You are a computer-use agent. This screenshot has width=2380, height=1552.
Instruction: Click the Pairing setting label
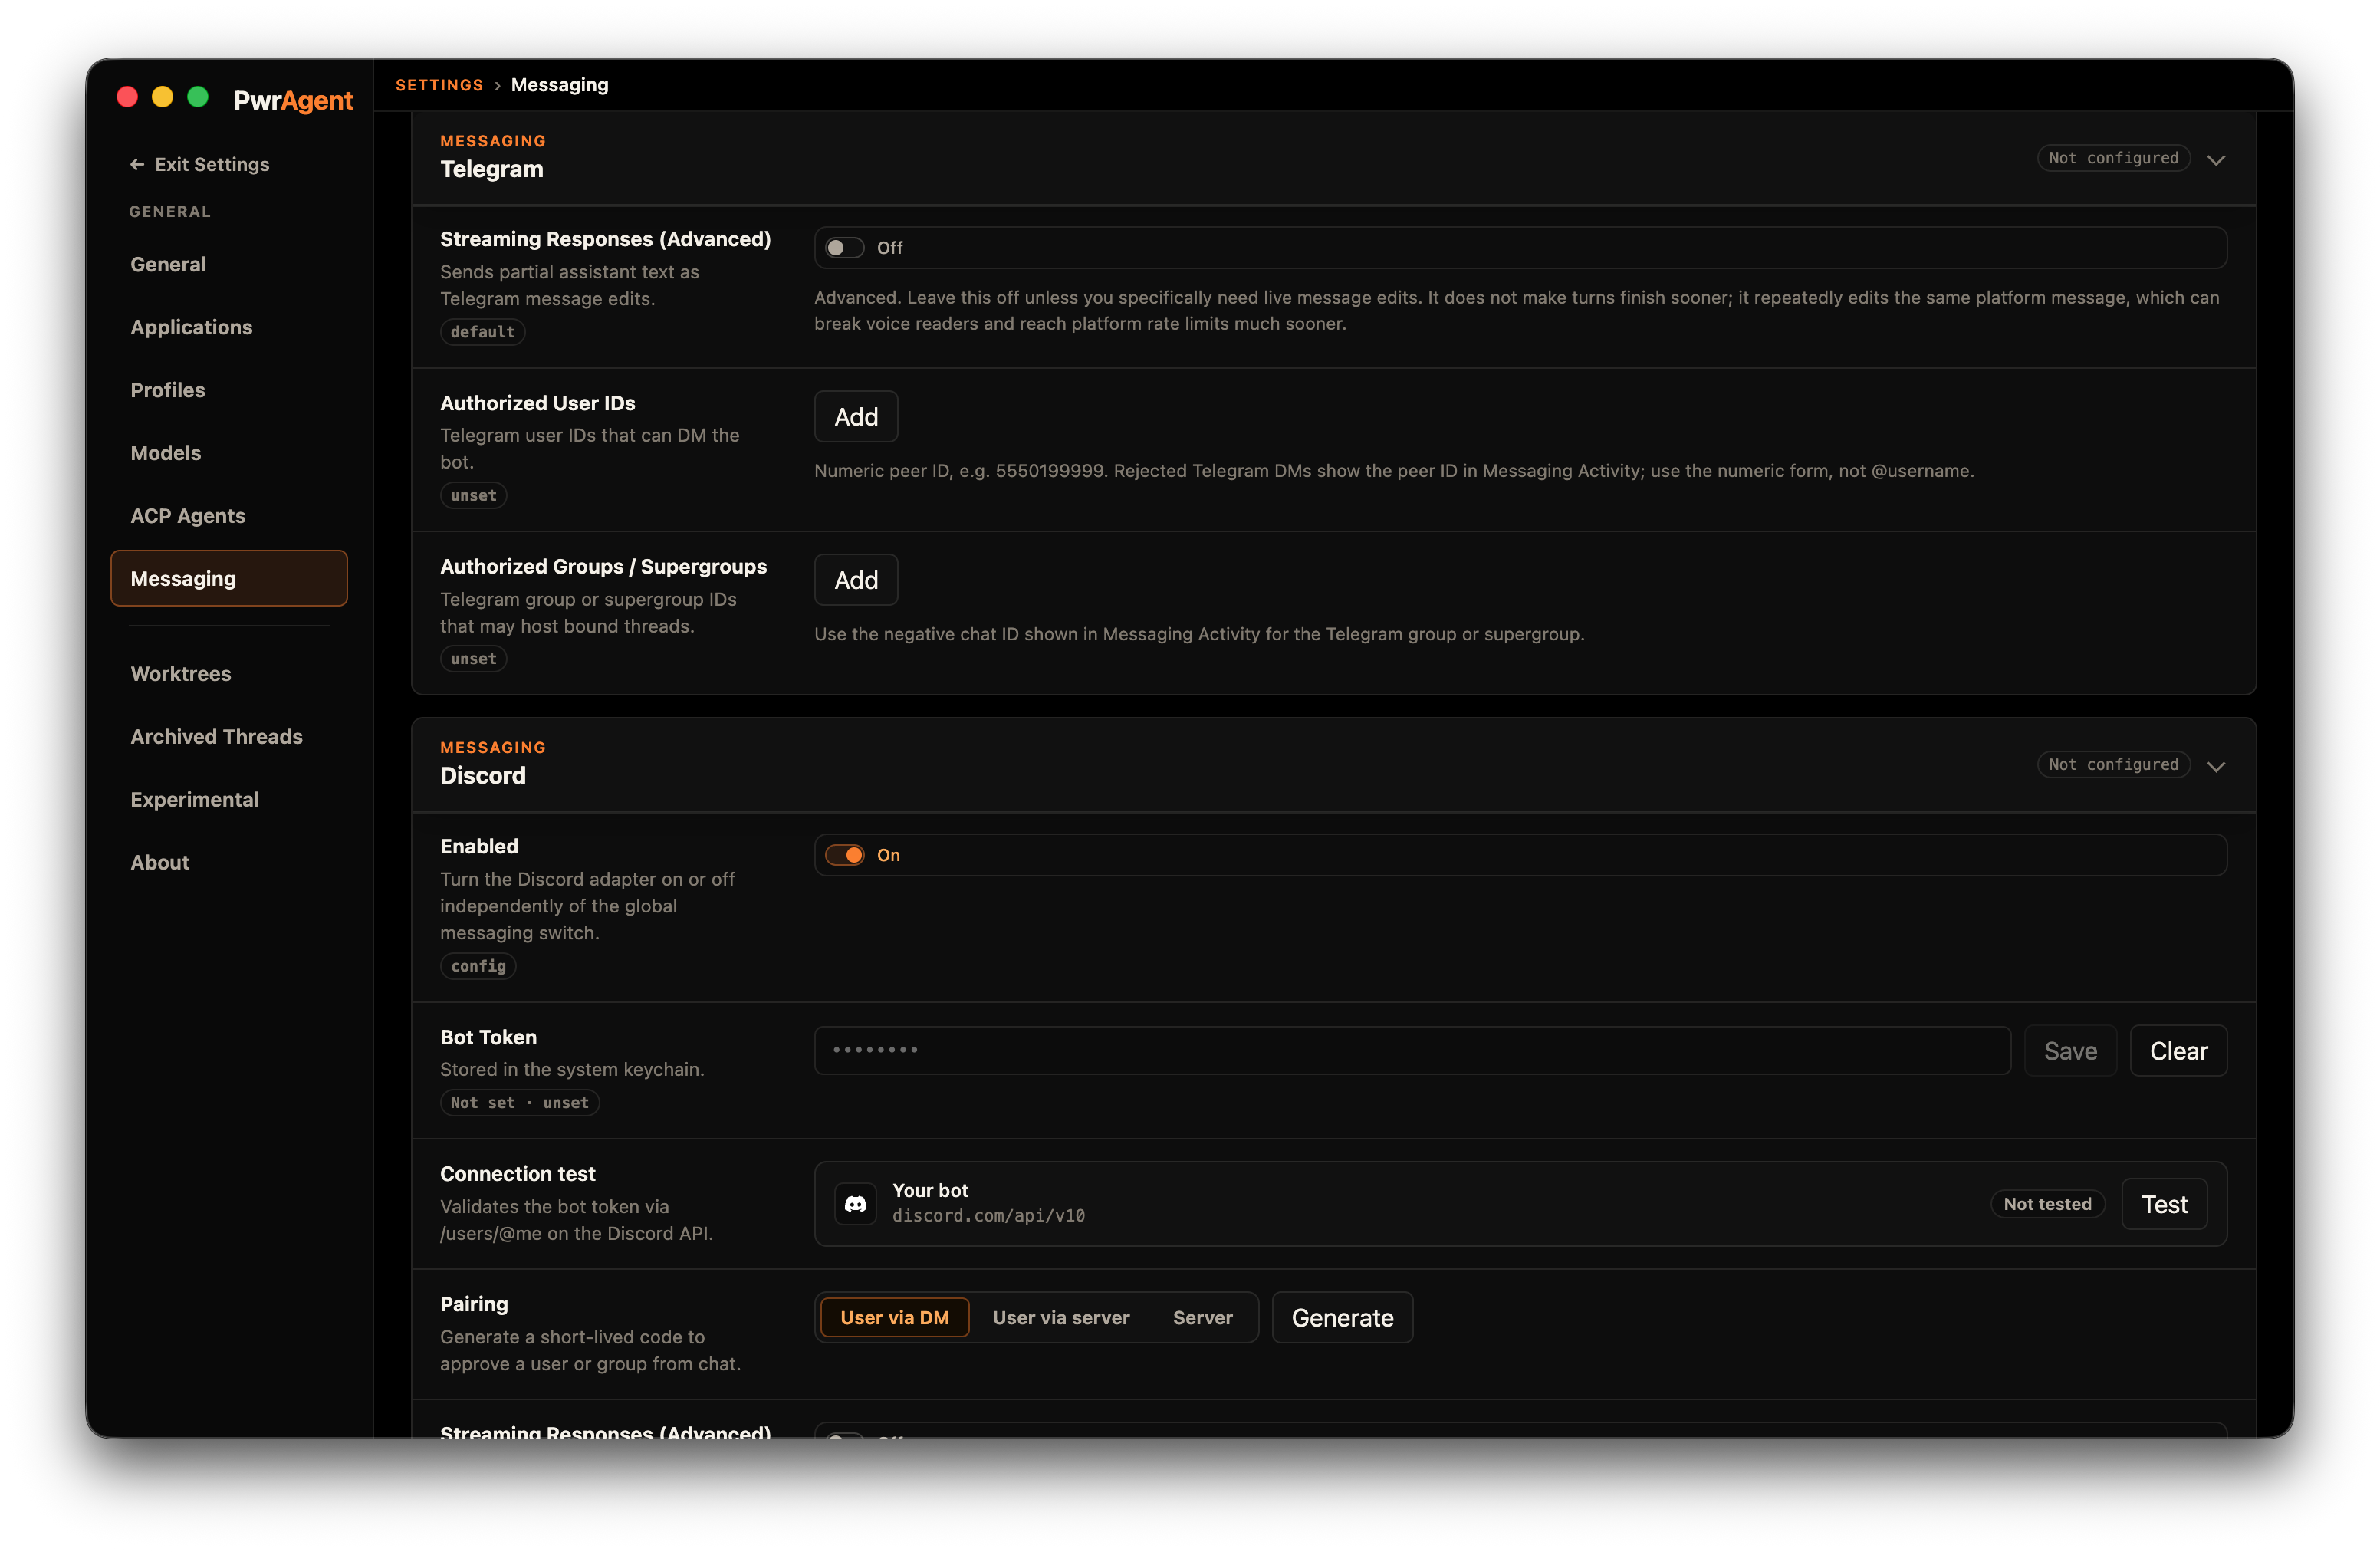[x=473, y=1304]
